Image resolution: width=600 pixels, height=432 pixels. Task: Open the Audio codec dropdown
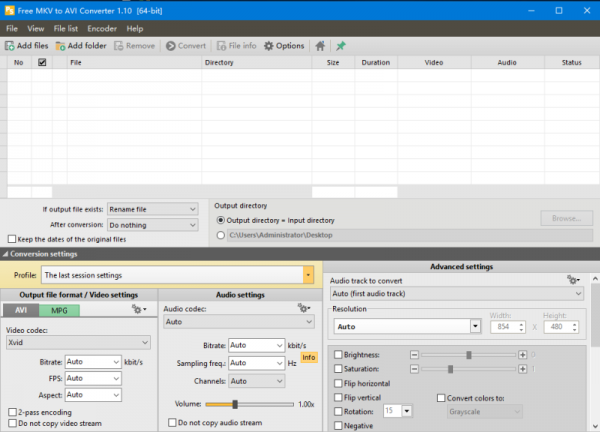[239, 322]
